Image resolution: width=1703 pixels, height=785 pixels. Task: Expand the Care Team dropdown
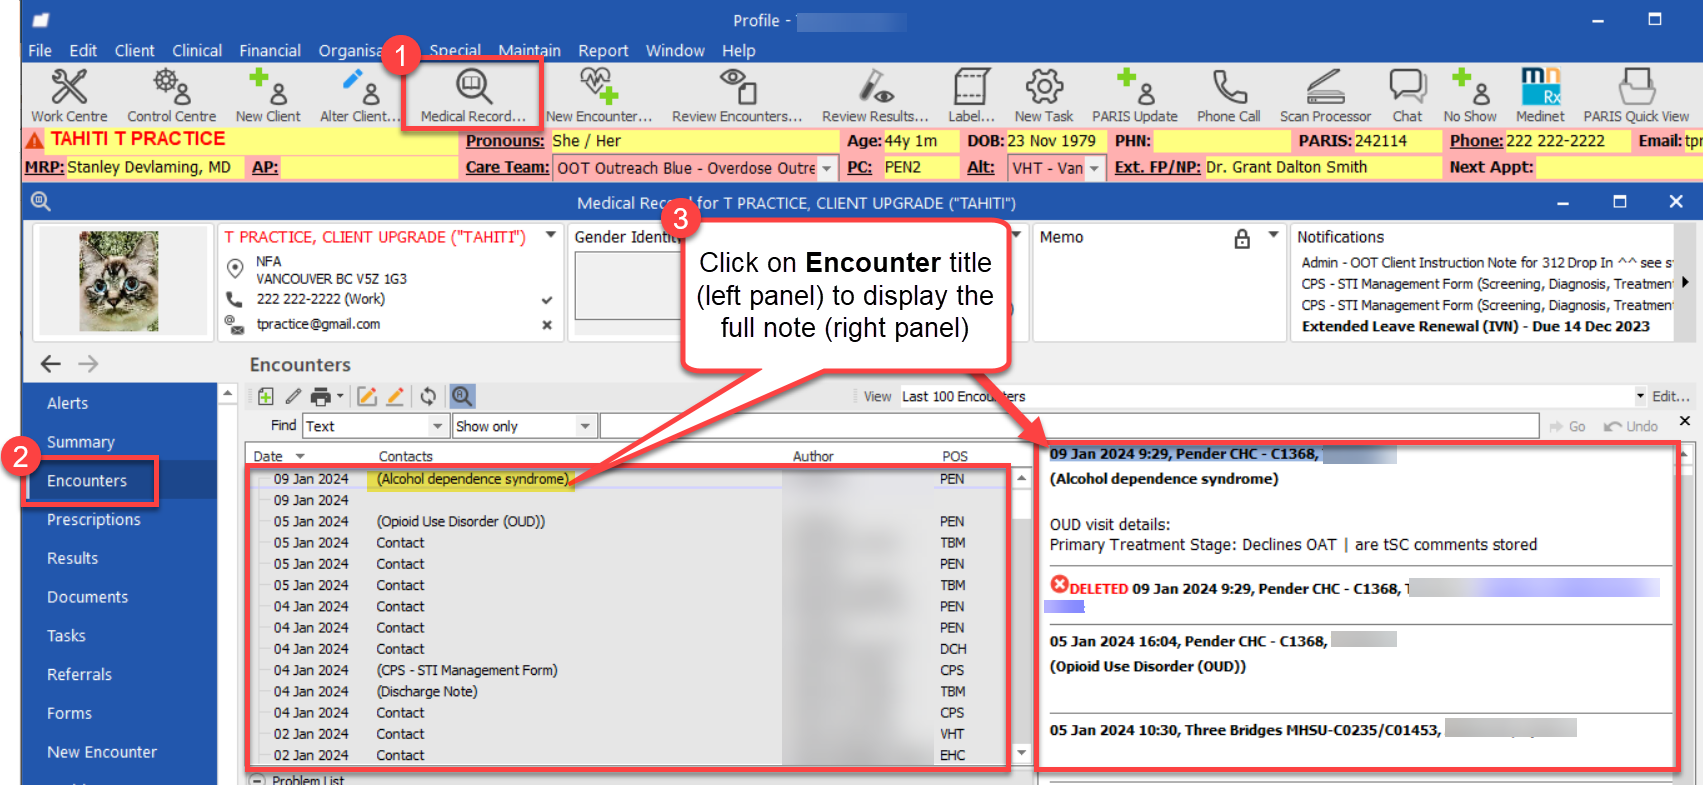click(827, 169)
